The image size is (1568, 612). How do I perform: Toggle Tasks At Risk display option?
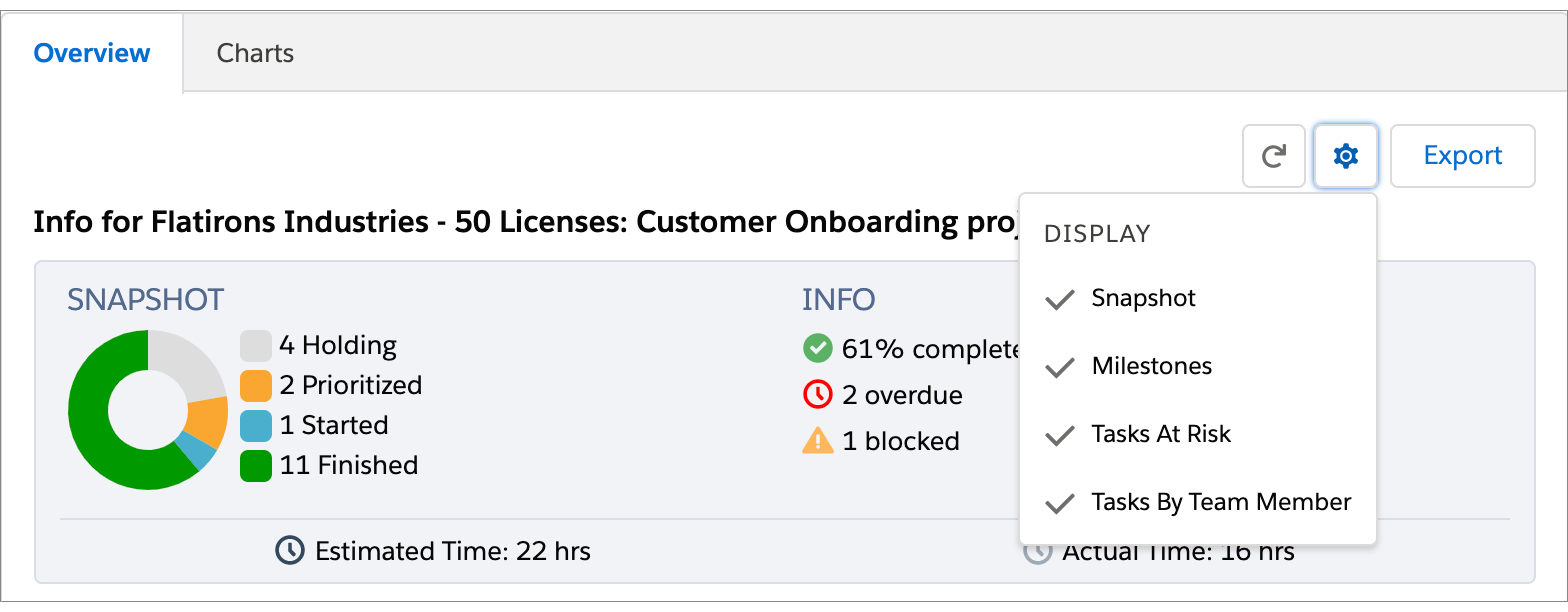[x=1198, y=434]
